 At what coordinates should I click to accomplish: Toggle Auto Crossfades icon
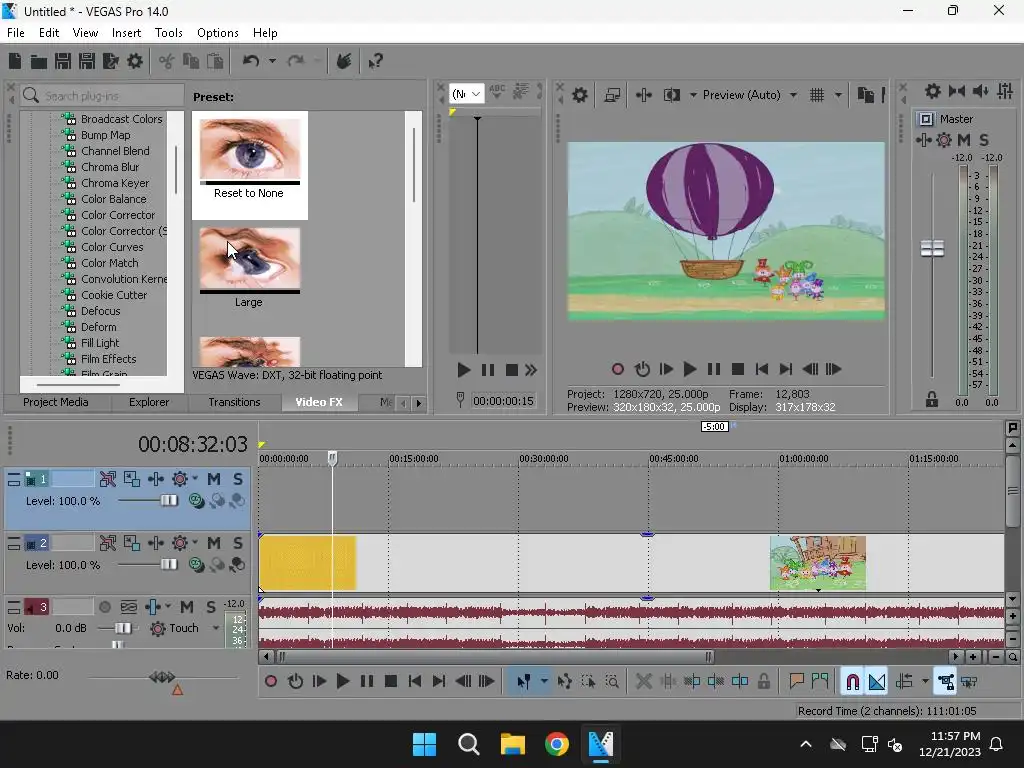pos(877,682)
